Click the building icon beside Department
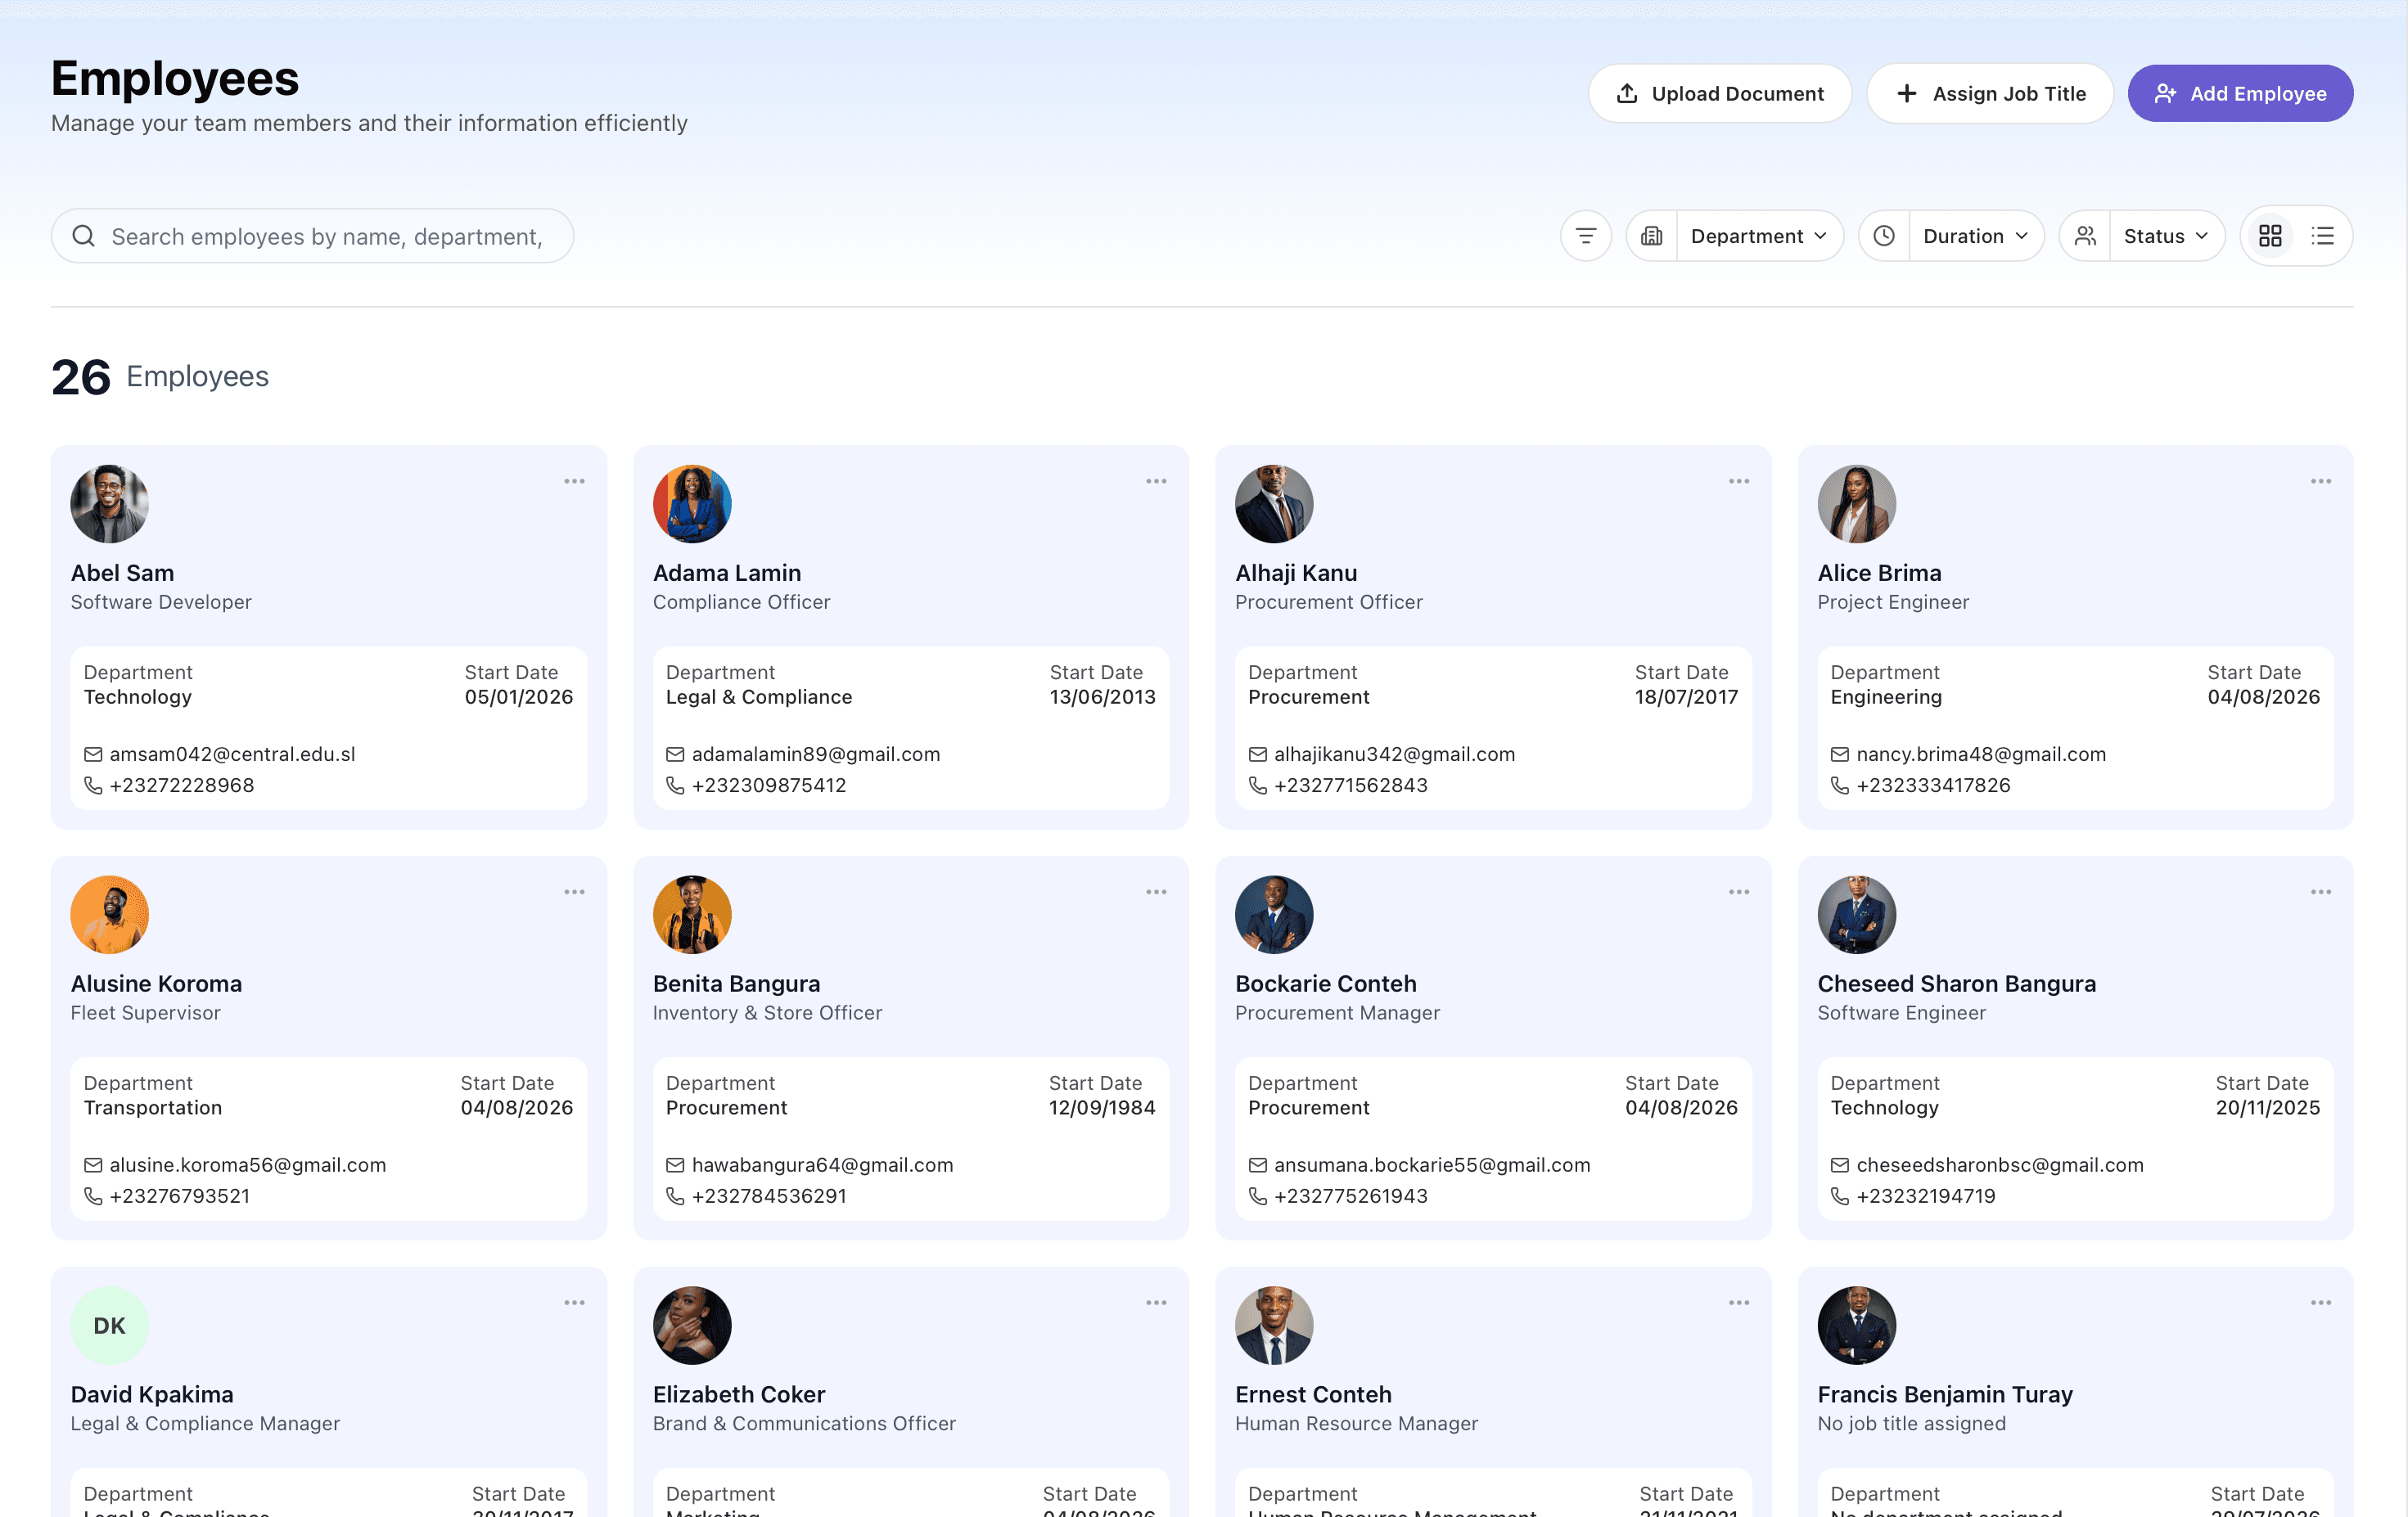The image size is (2408, 1517). pos(1652,236)
